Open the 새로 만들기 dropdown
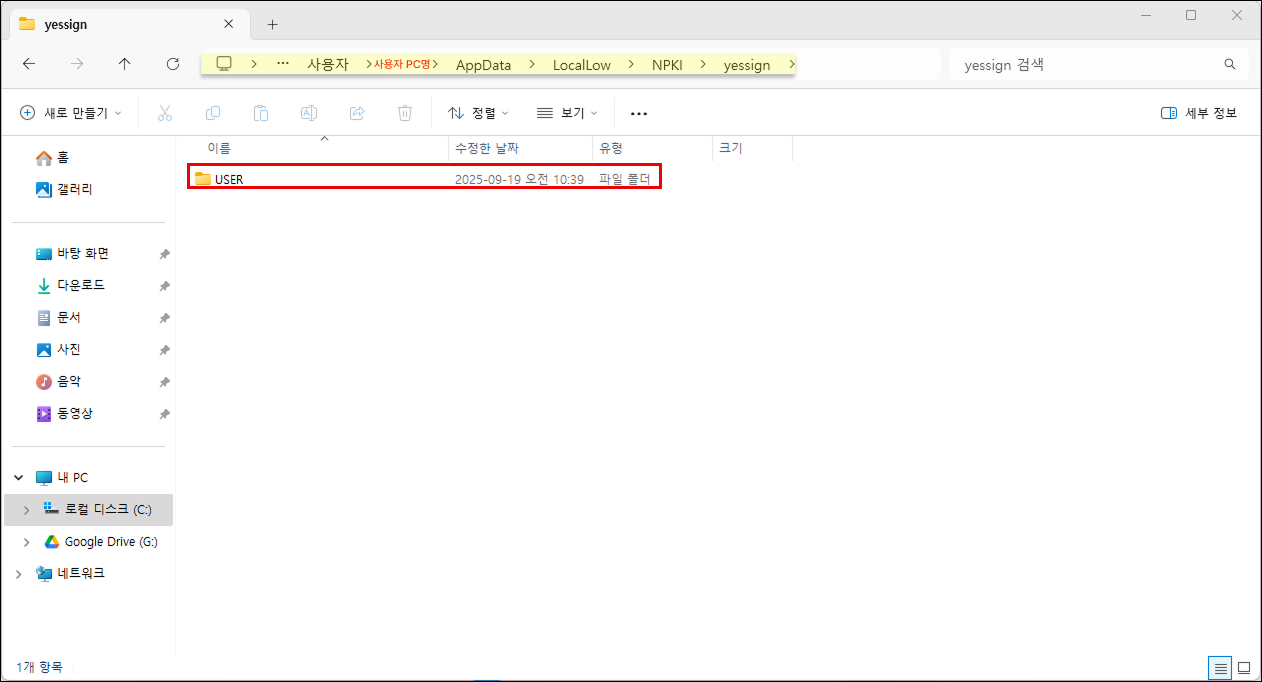 pos(71,113)
